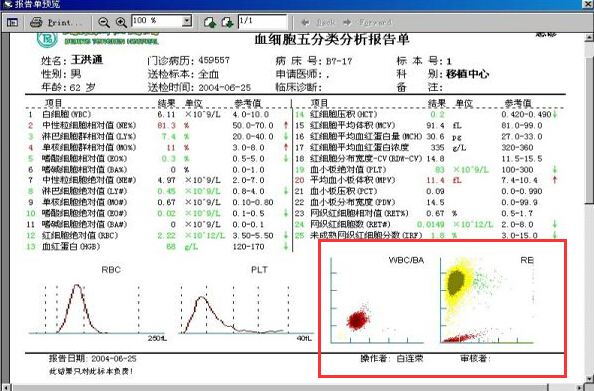Viewport: 594px width, 391px height.
Task: Open the zoom percentage dropdown arrow
Action: 186,21
